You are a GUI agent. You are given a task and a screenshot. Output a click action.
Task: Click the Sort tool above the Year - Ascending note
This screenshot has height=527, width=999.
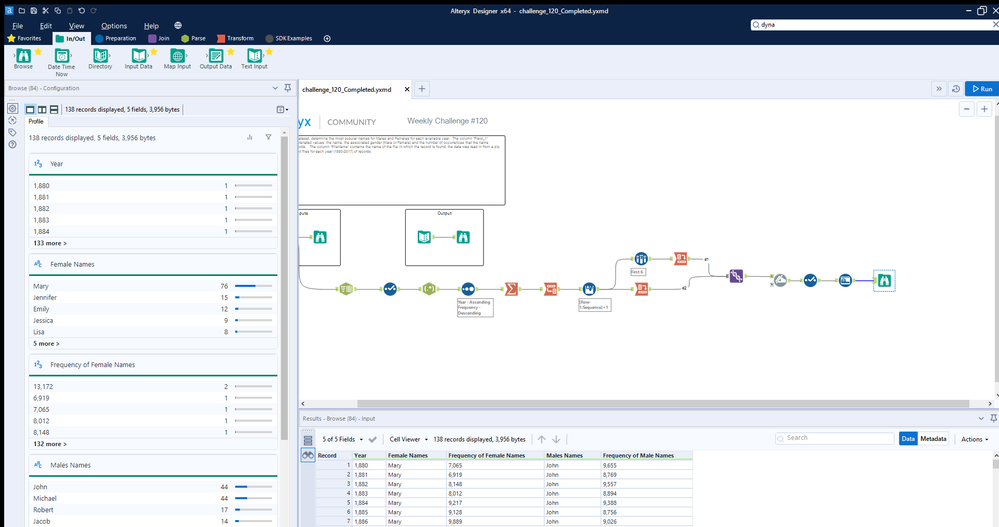coord(468,289)
